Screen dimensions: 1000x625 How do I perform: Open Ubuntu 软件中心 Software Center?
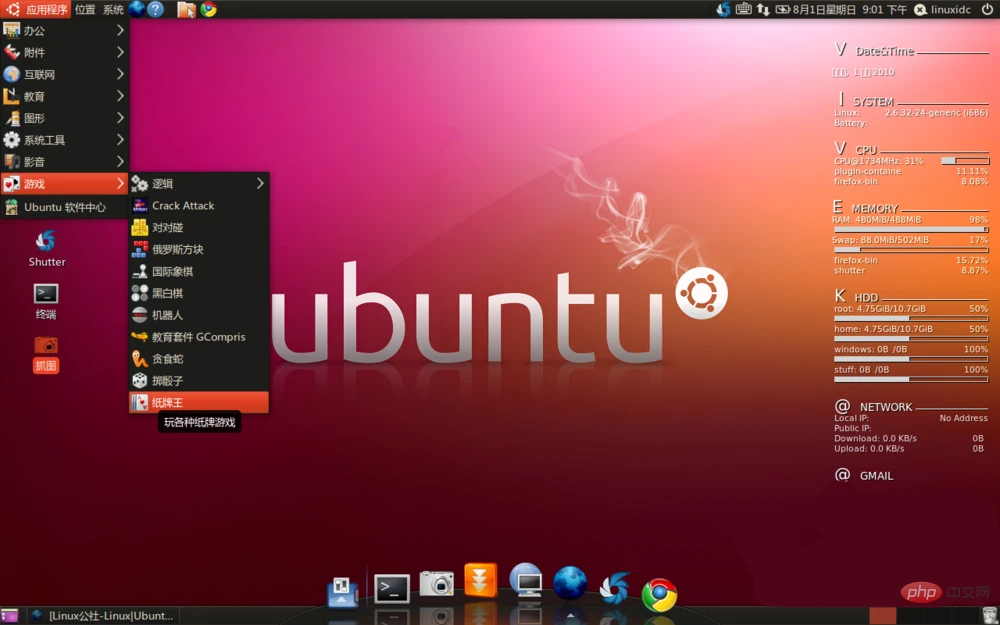coord(64,207)
